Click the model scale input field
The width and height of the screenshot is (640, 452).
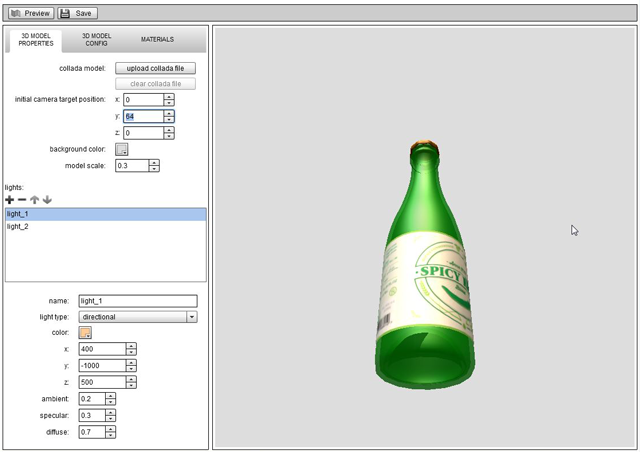(132, 166)
